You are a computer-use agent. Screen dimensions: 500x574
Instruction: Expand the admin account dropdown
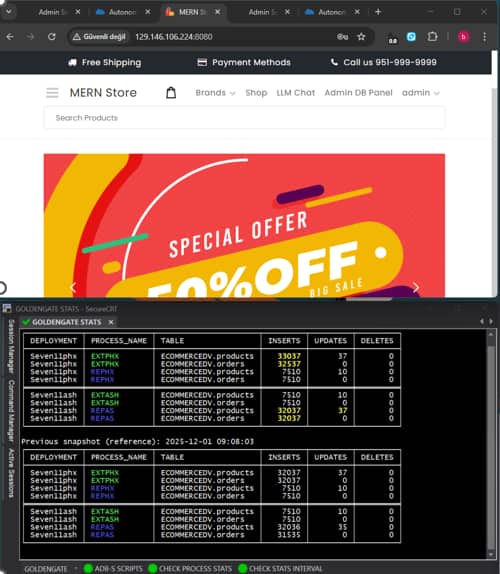(421, 93)
